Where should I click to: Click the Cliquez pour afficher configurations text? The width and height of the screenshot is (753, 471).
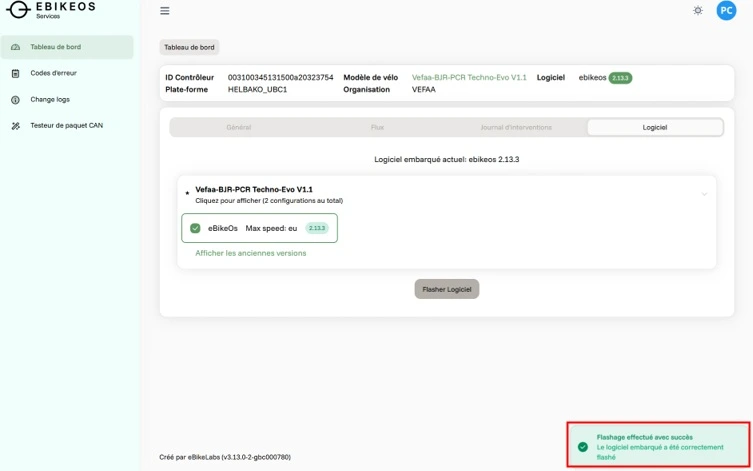(269, 201)
